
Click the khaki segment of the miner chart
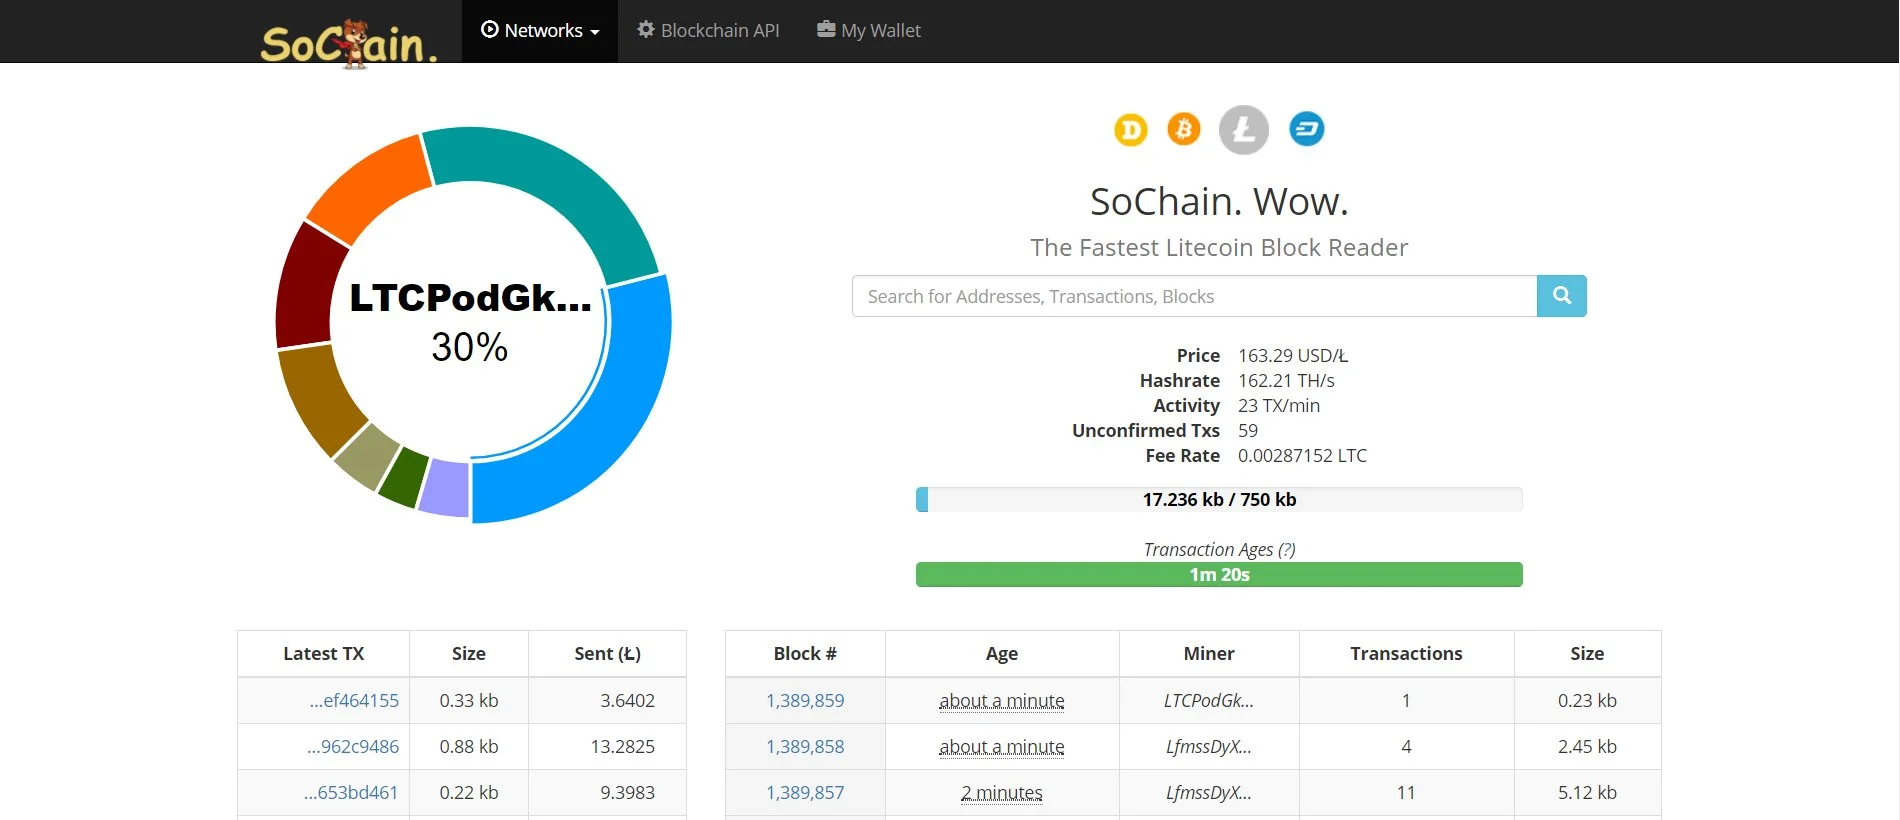coord(366,456)
